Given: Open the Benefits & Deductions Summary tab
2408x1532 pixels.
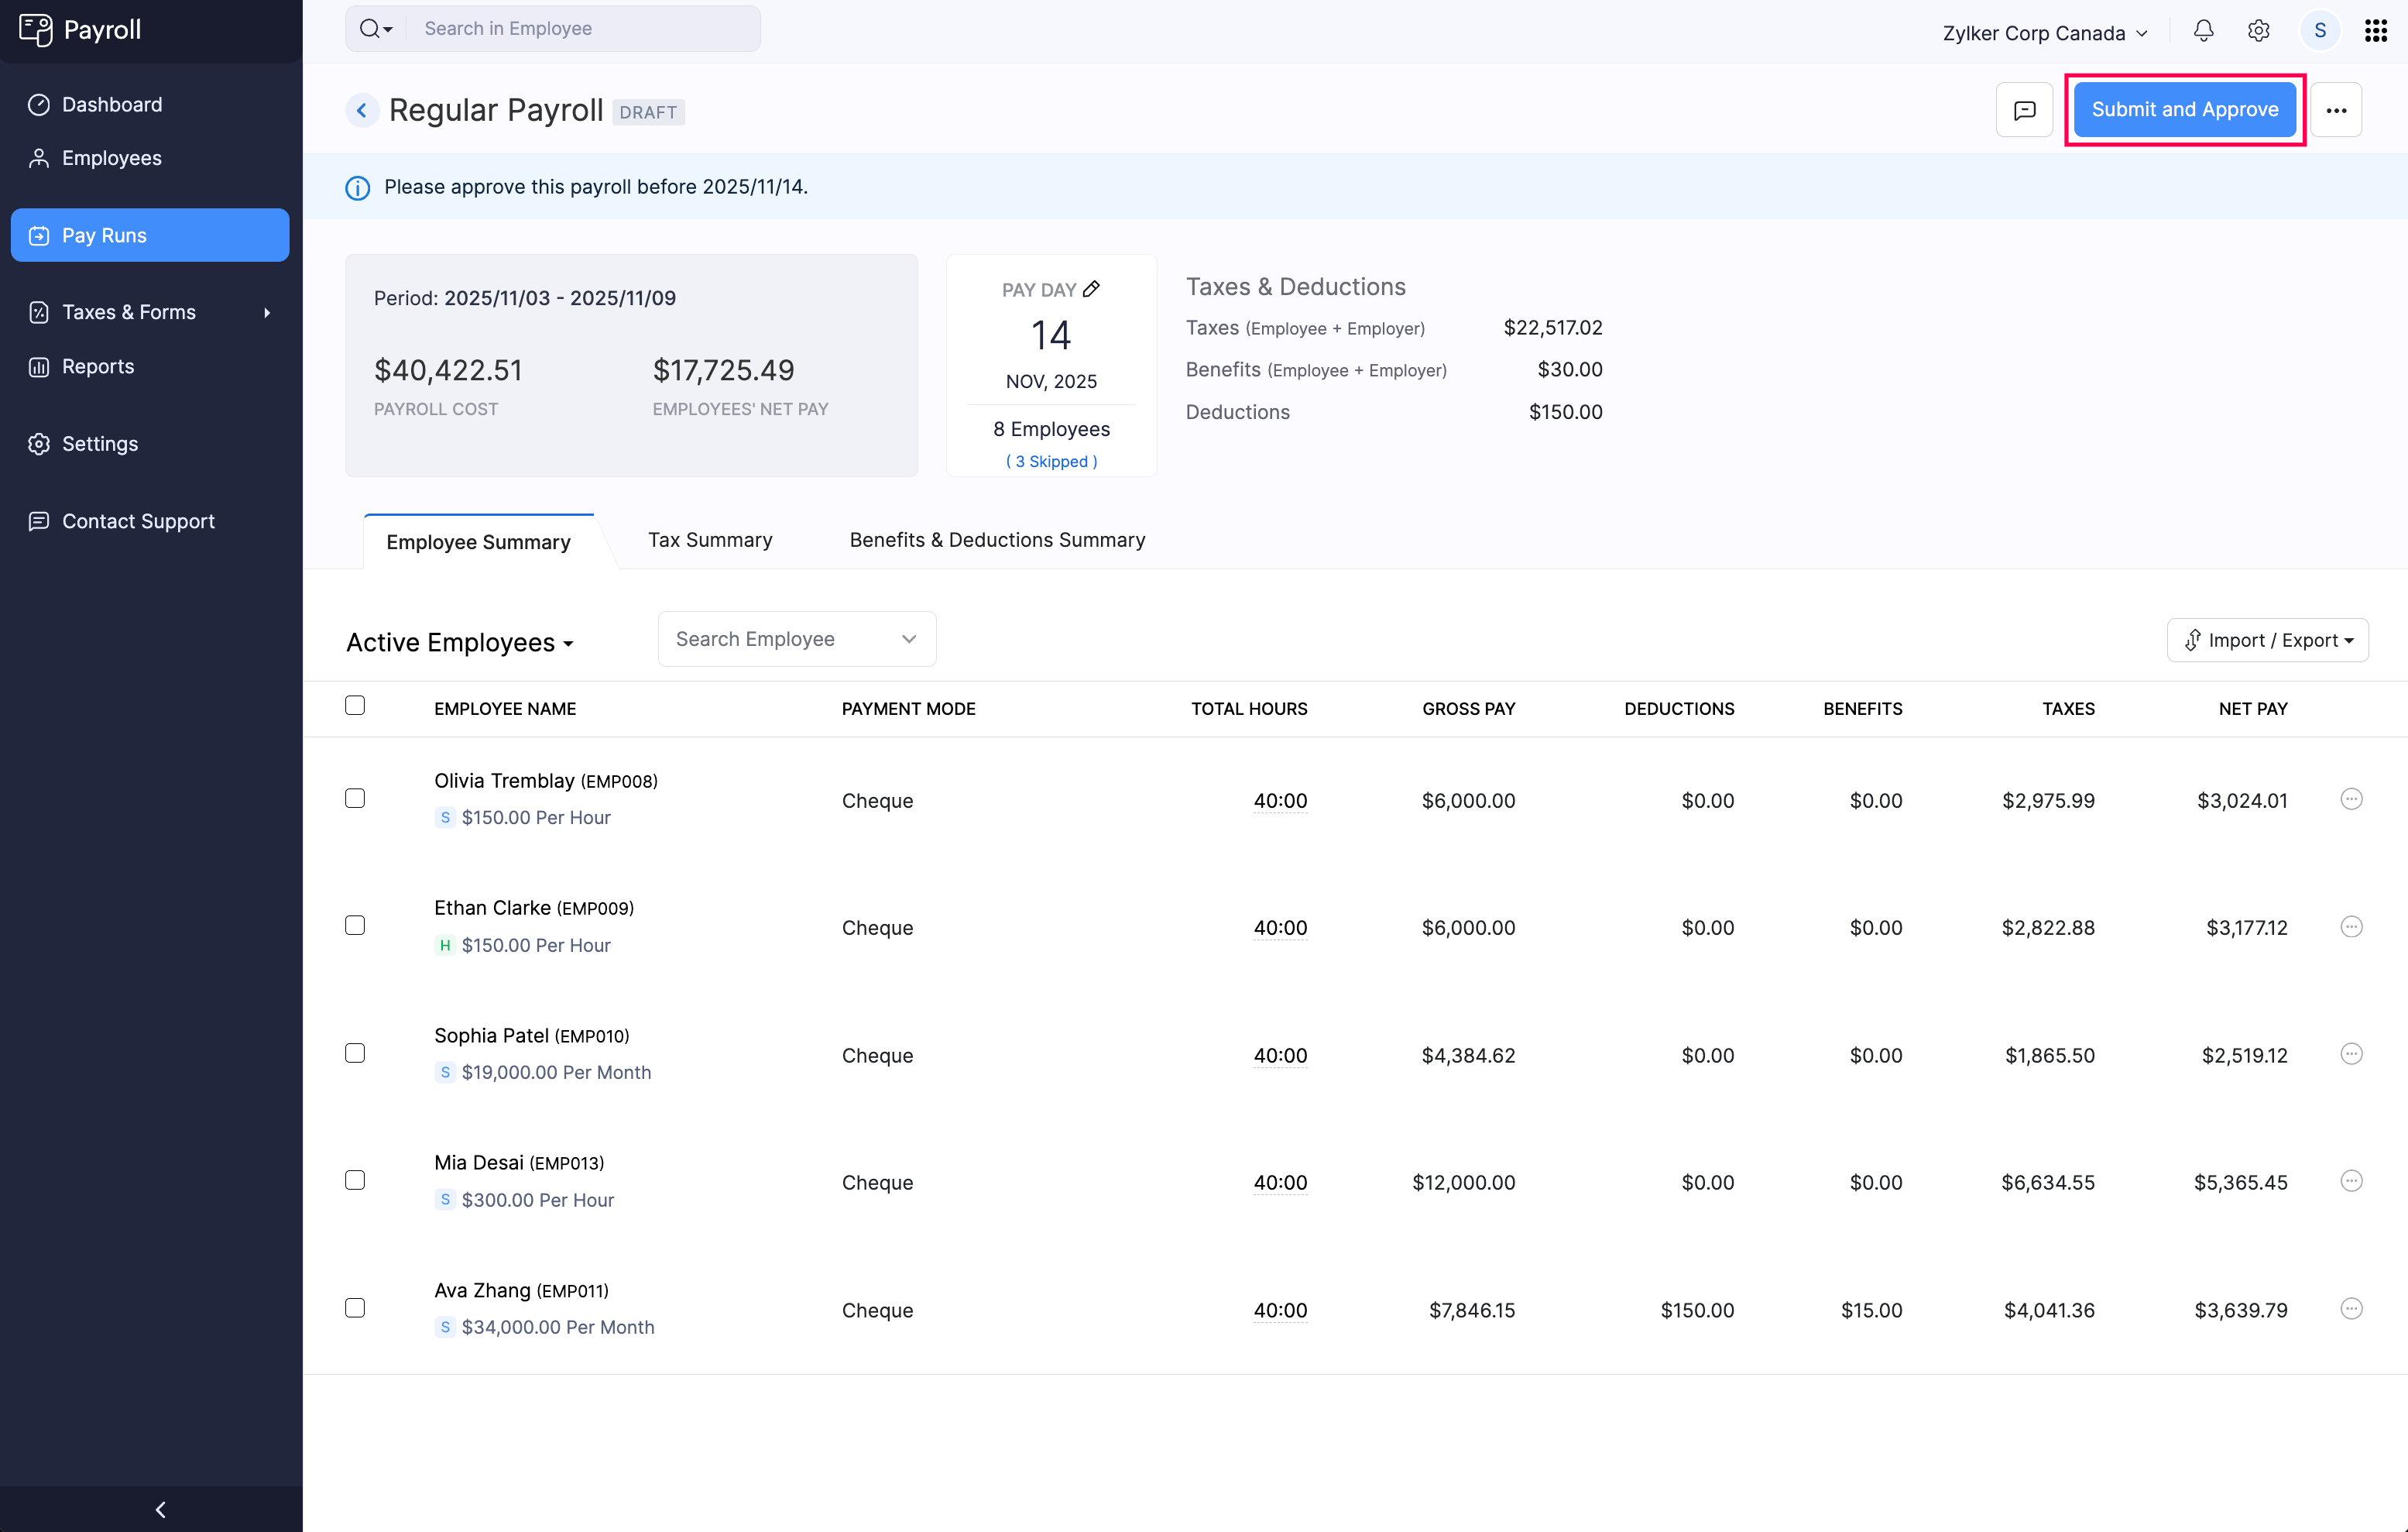Looking at the screenshot, I should pos(997,539).
